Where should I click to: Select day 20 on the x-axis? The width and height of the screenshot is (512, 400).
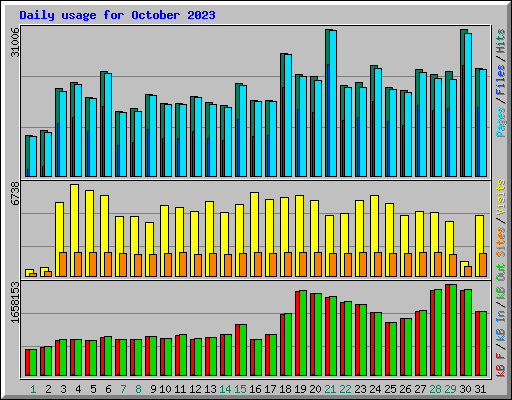[315, 389]
